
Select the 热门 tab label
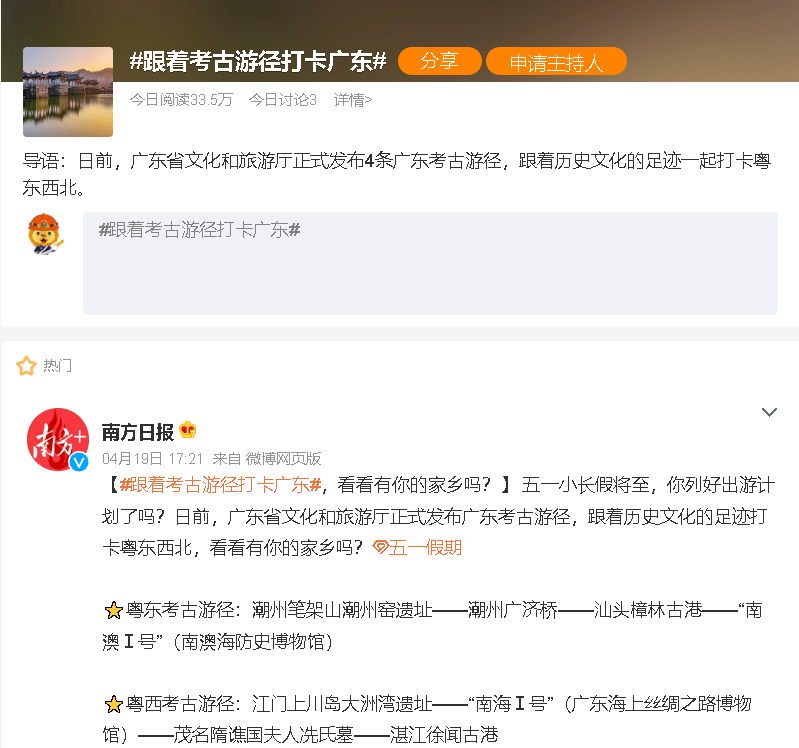click(x=58, y=366)
